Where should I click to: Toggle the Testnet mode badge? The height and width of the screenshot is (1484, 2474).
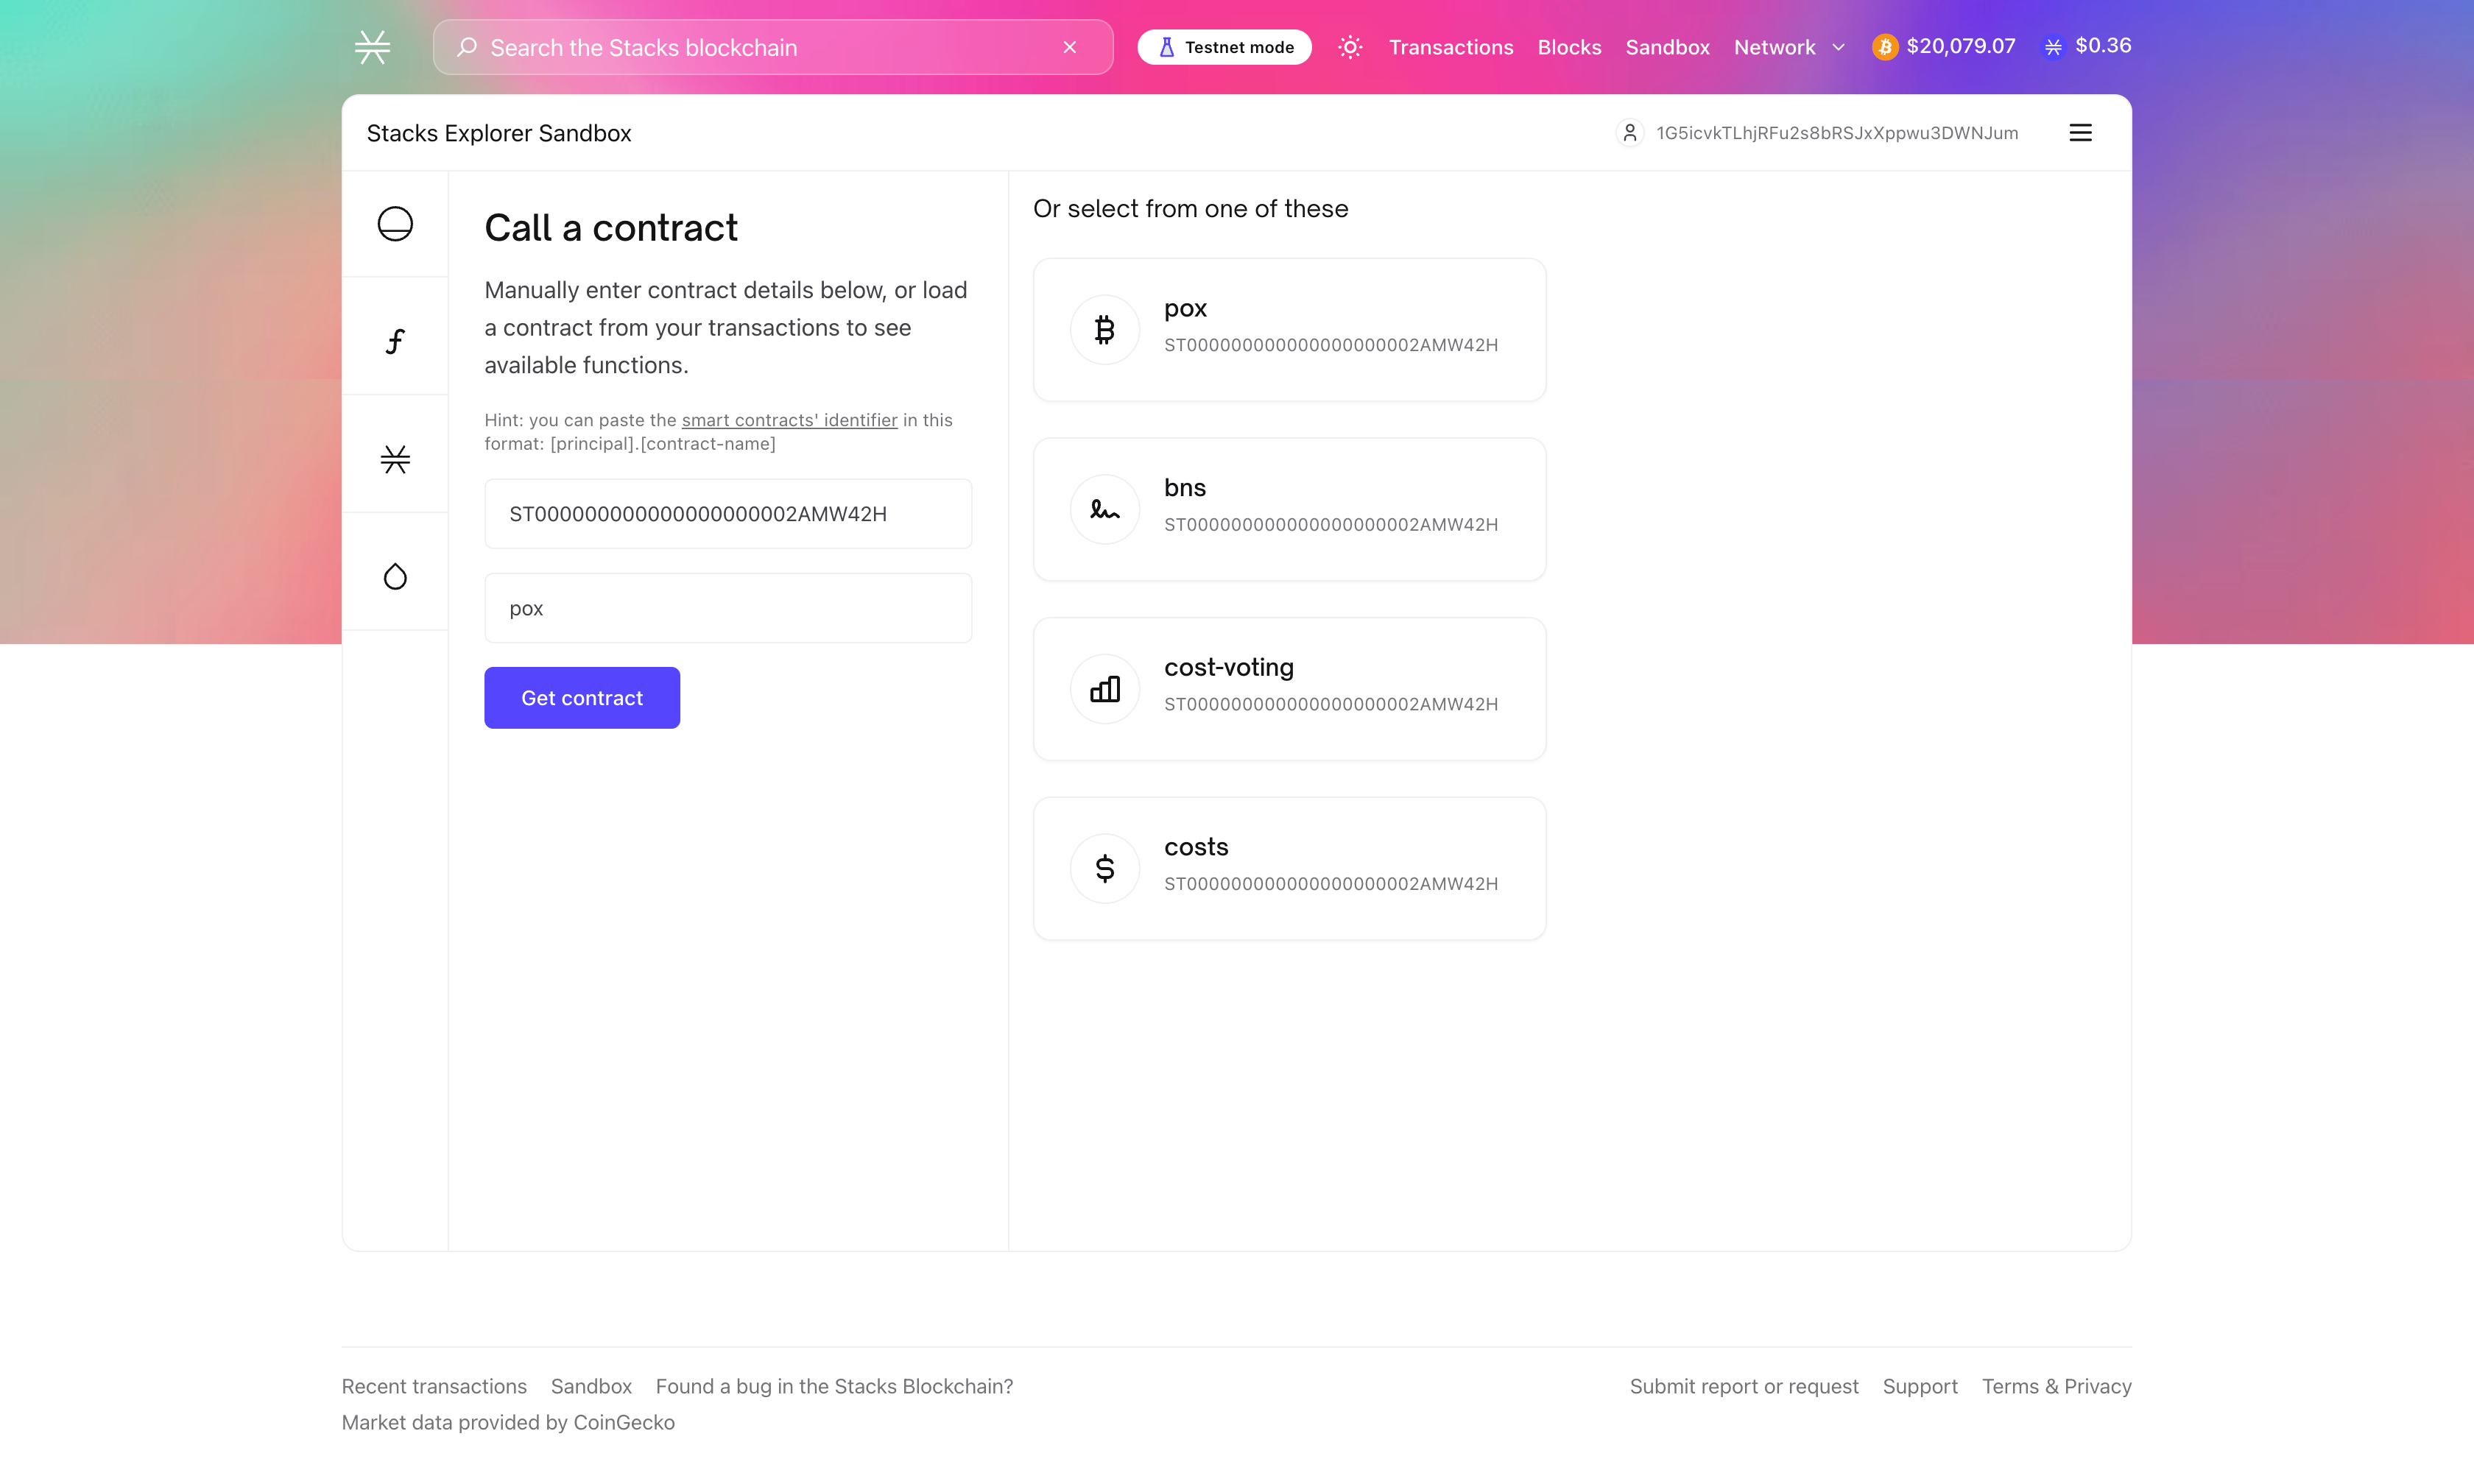(x=1224, y=47)
